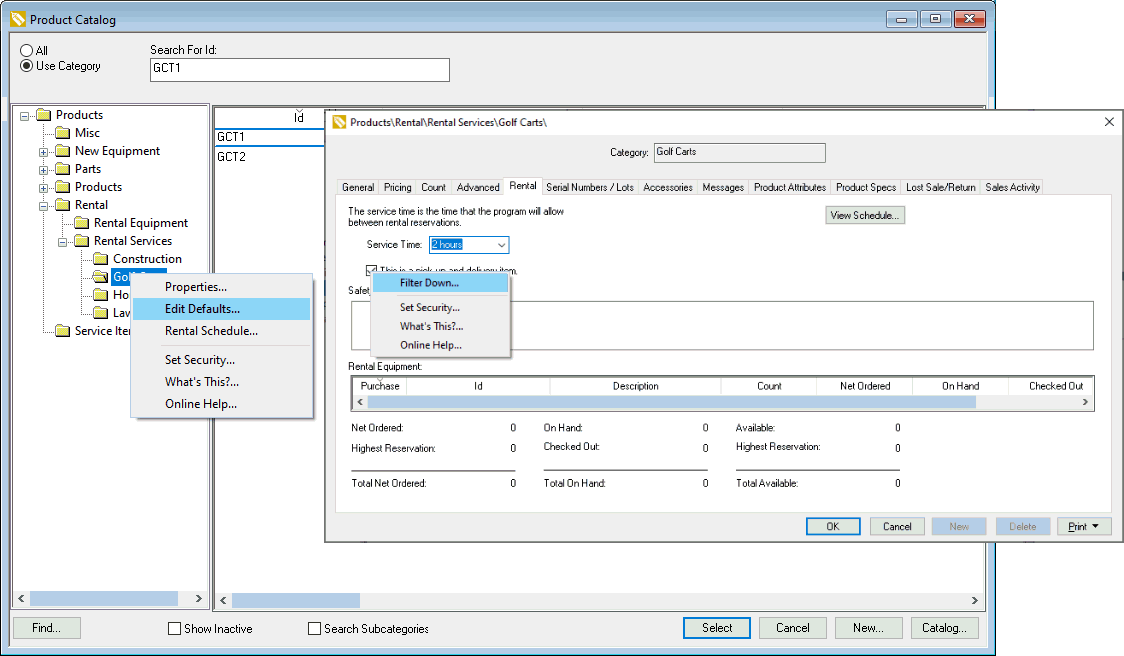Click the View Schedule button
Viewport: 1124px width, 656px height.
pyautogui.click(x=865, y=215)
